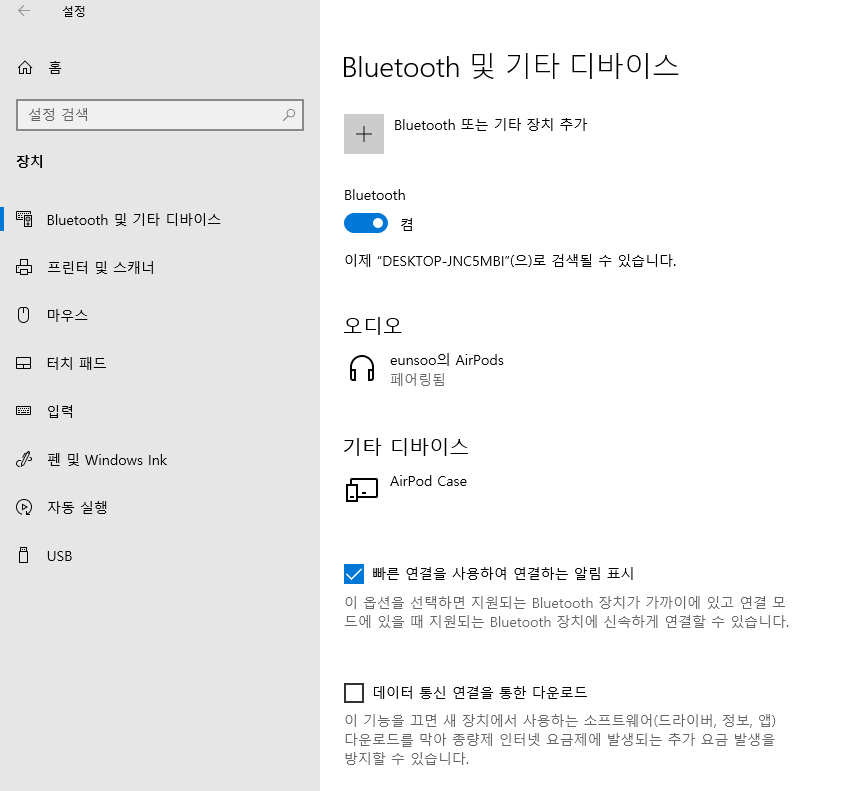
Task: Click the pen icon for 펜 및 Windows Ink
Action: (x=23, y=459)
